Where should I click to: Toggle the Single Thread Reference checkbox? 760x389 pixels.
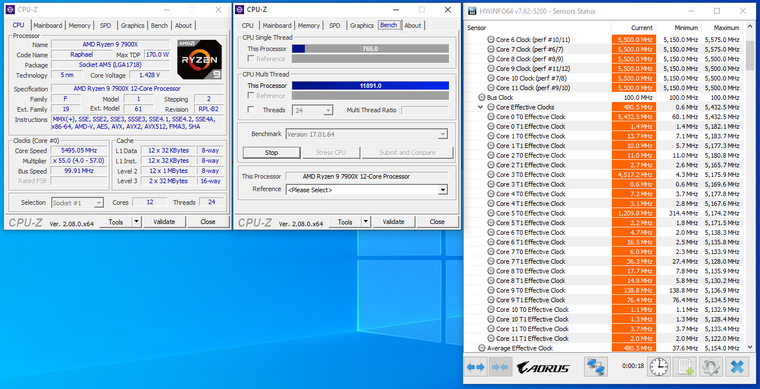(x=251, y=59)
